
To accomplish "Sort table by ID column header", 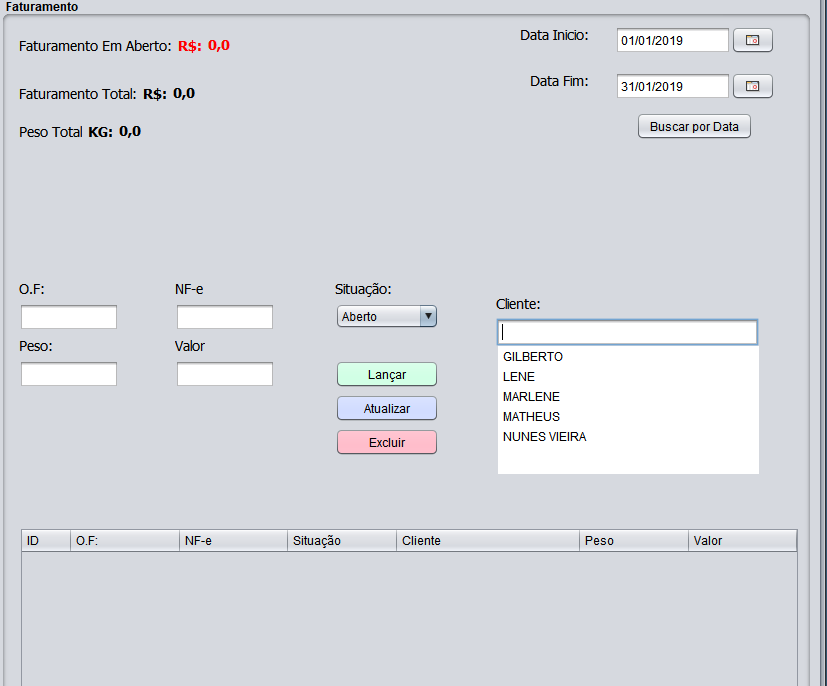I will (x=46, y=541).
